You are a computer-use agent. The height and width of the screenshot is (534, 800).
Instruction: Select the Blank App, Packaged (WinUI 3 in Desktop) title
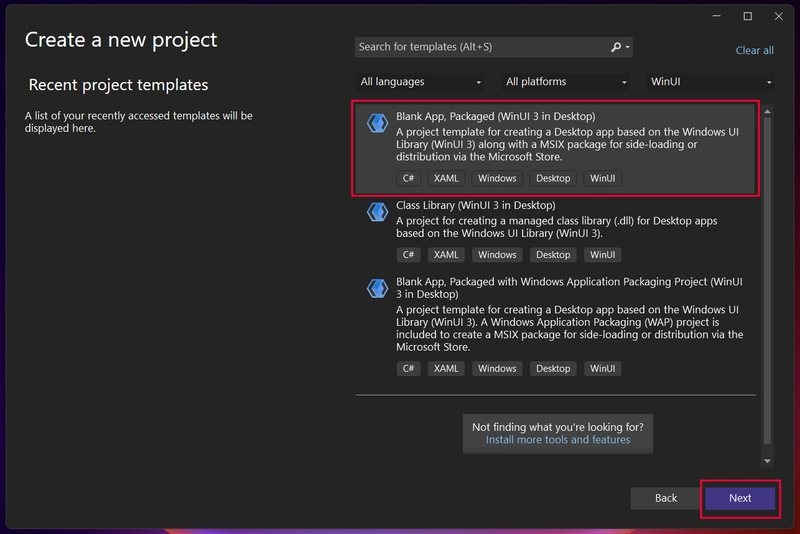coord(495,116)
